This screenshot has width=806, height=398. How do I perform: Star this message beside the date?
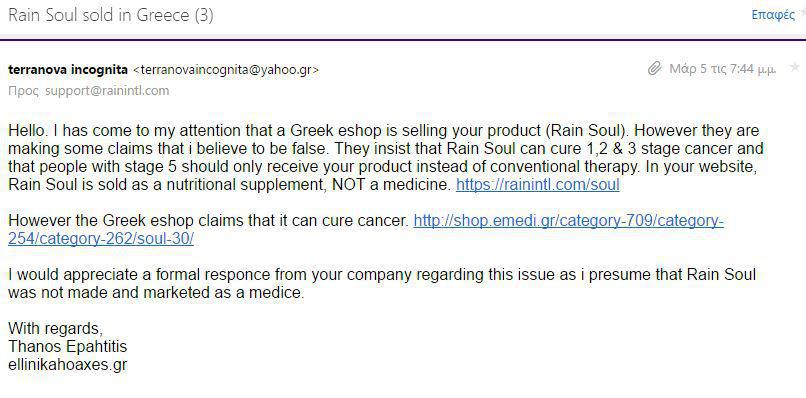[795, 67]
